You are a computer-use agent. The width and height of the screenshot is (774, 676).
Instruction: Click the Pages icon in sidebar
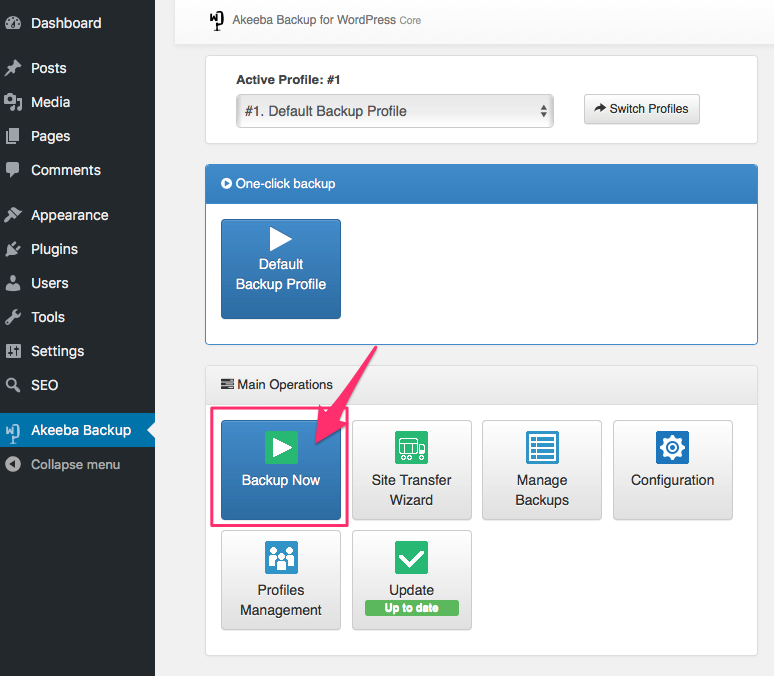click(13, 136)
